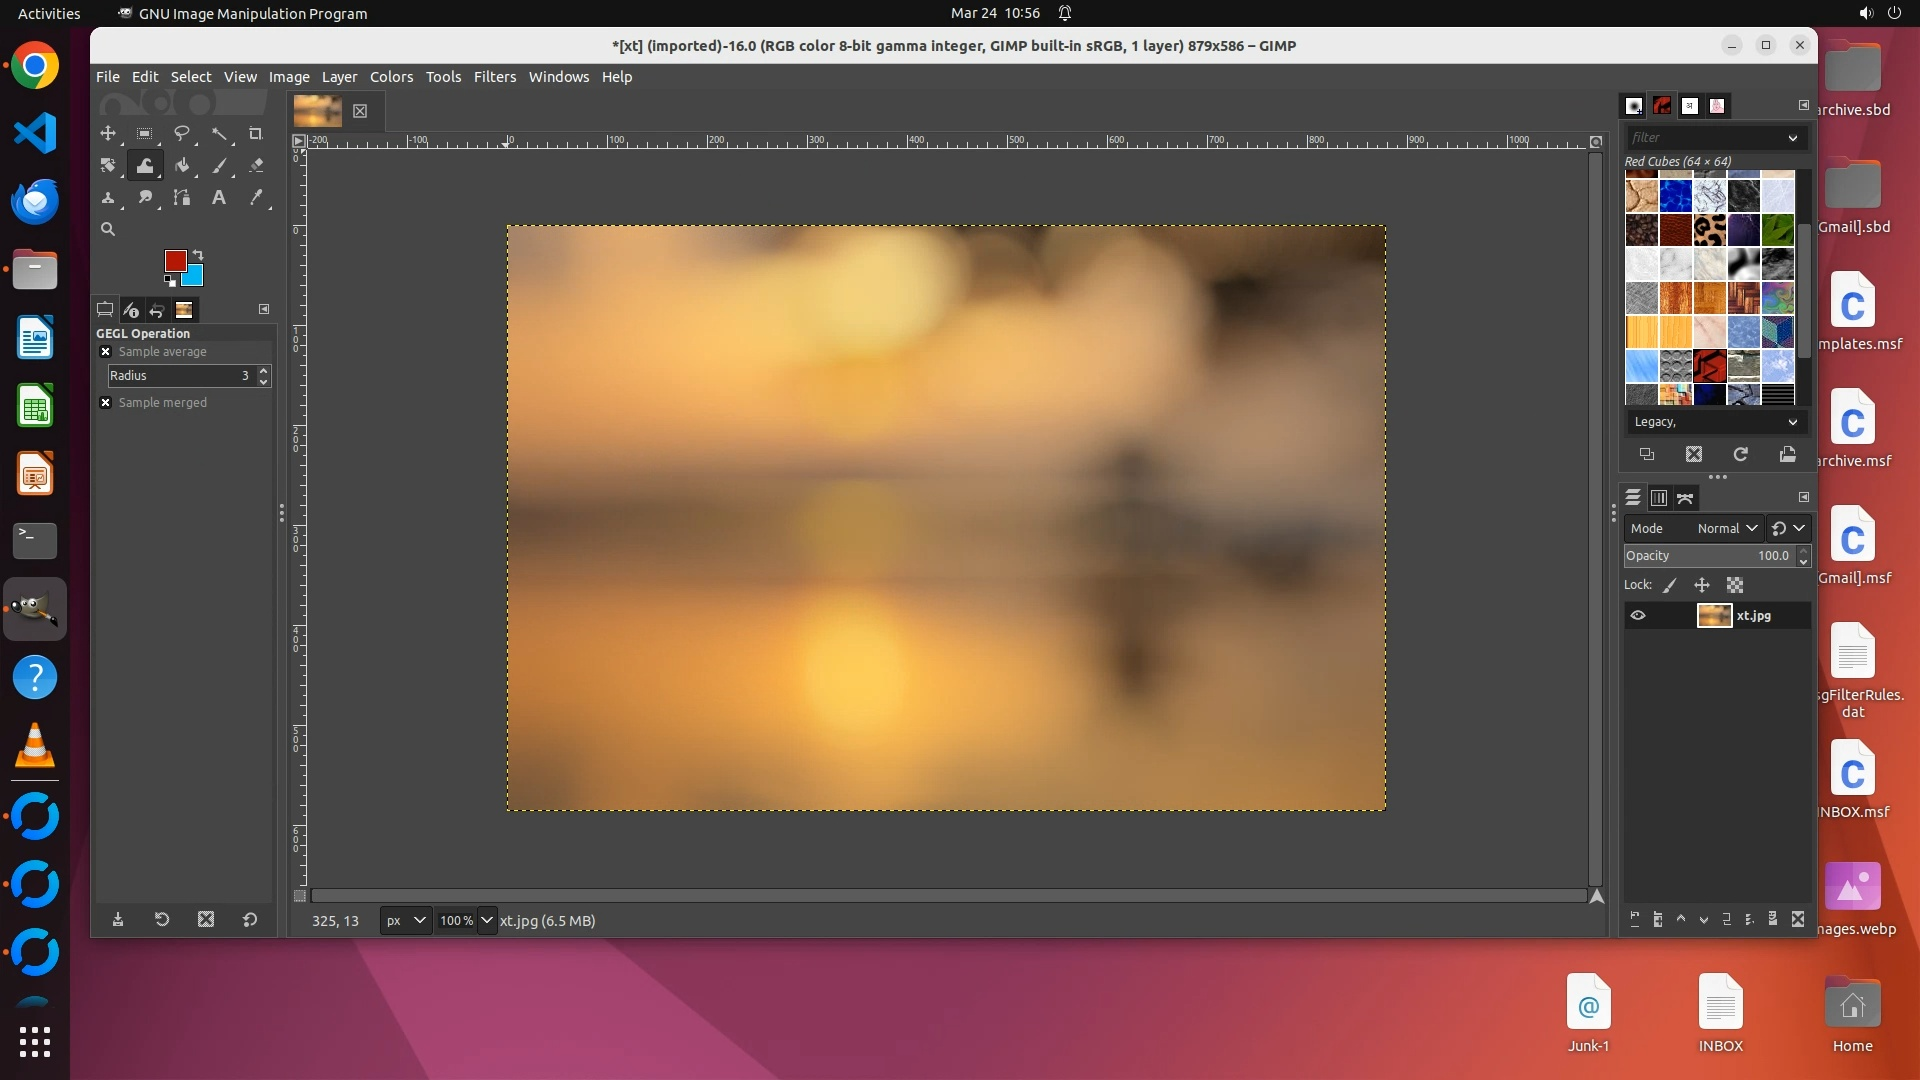1920x1080 pixels.
Task: Click the red foreground color swatch
Action: tap(174, 260)
